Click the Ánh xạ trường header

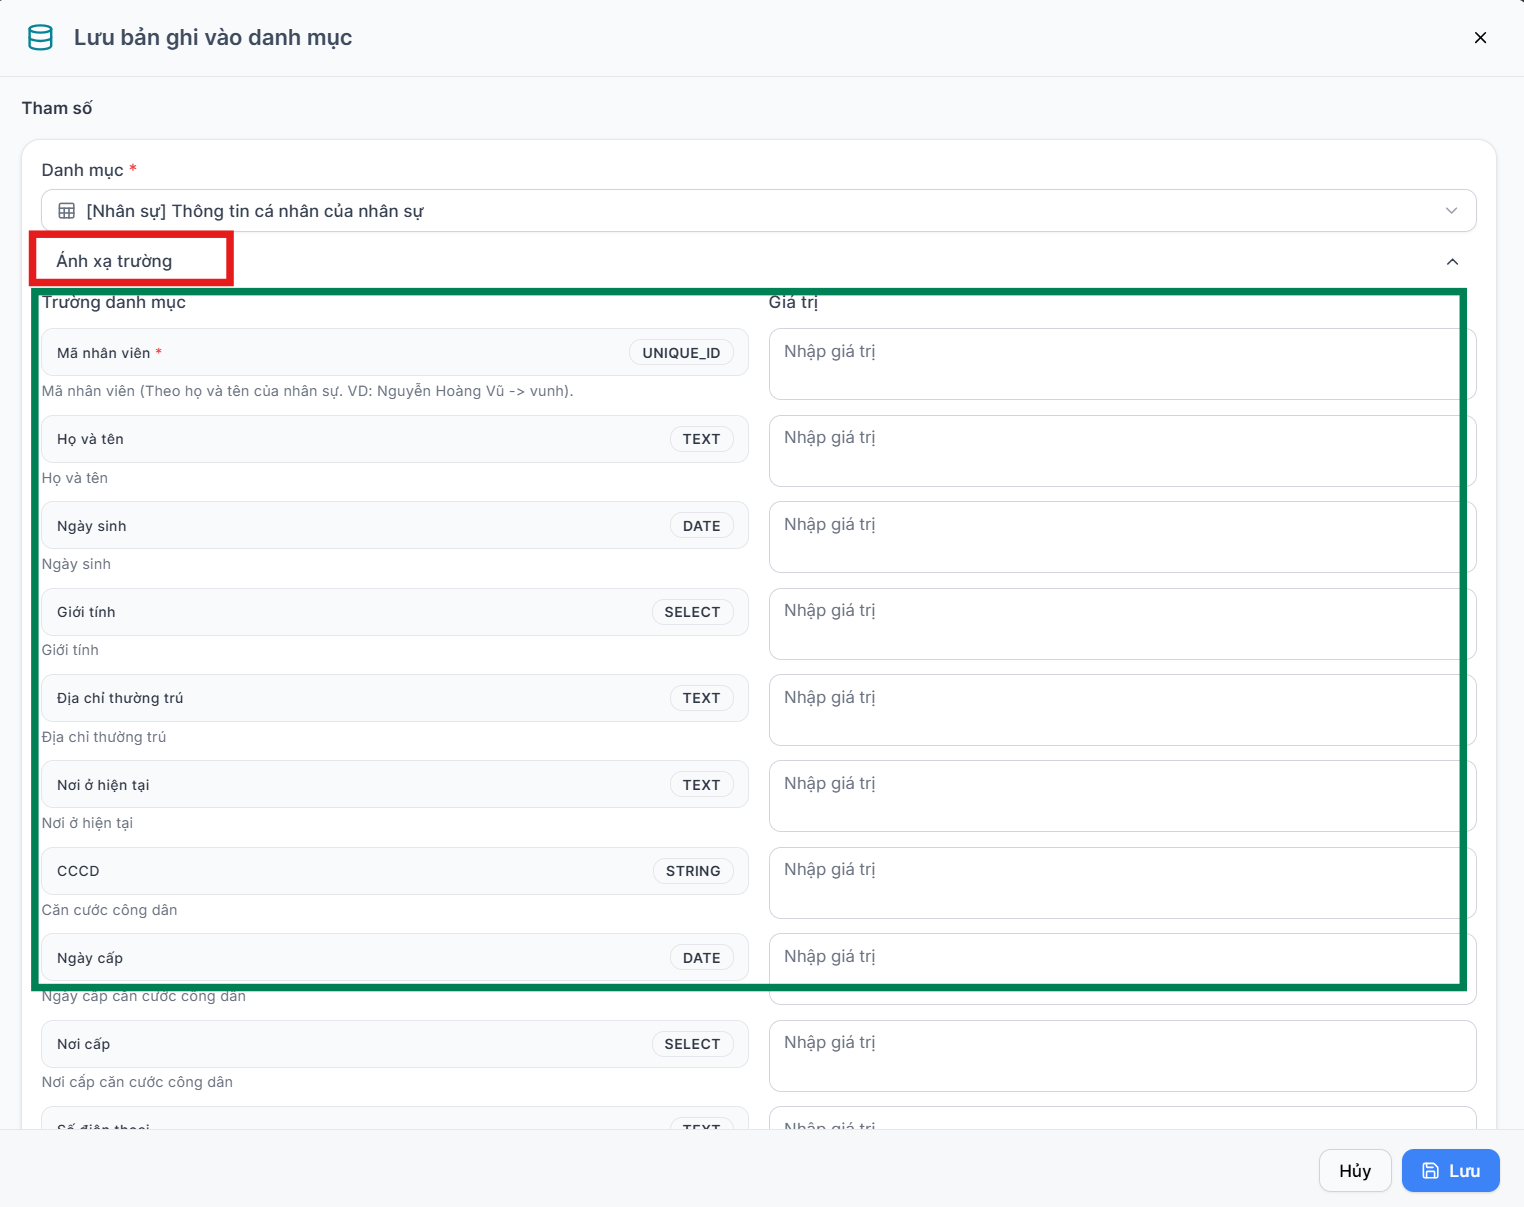pos(114,261)
